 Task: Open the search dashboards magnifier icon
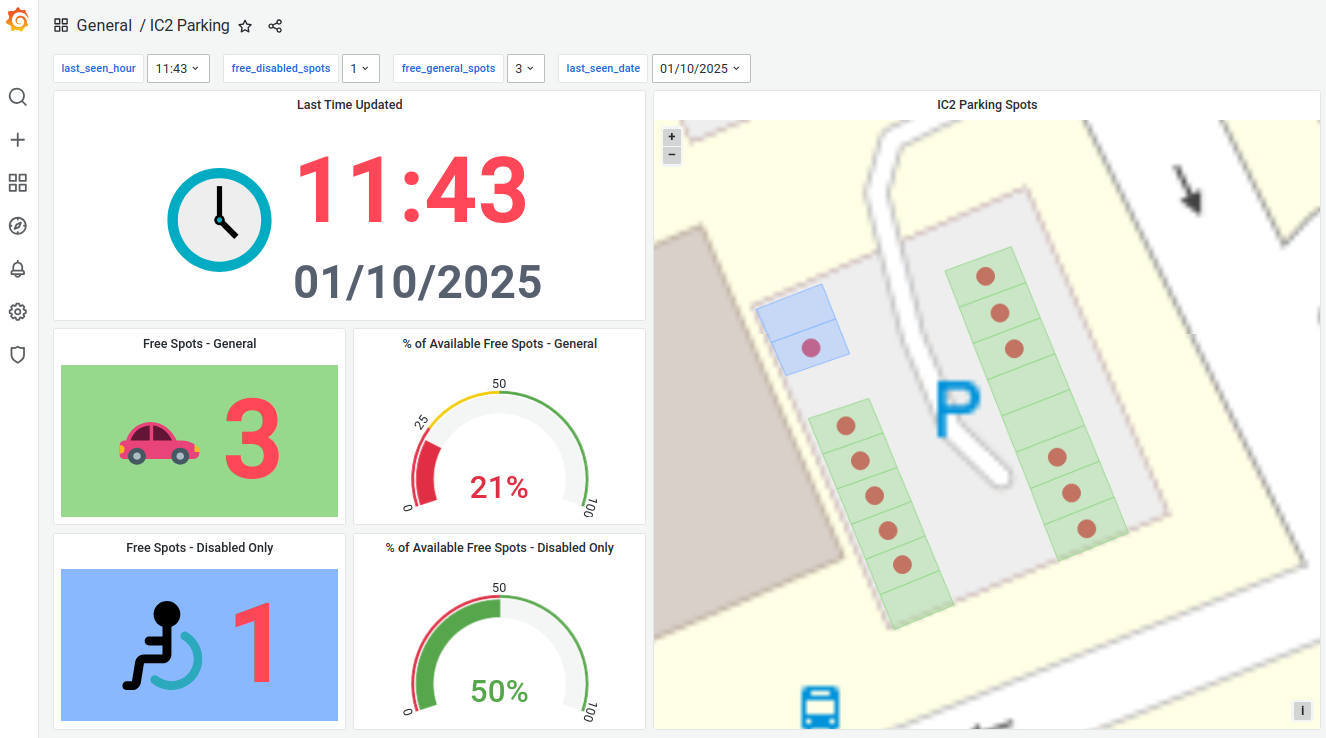pos(17,97)
